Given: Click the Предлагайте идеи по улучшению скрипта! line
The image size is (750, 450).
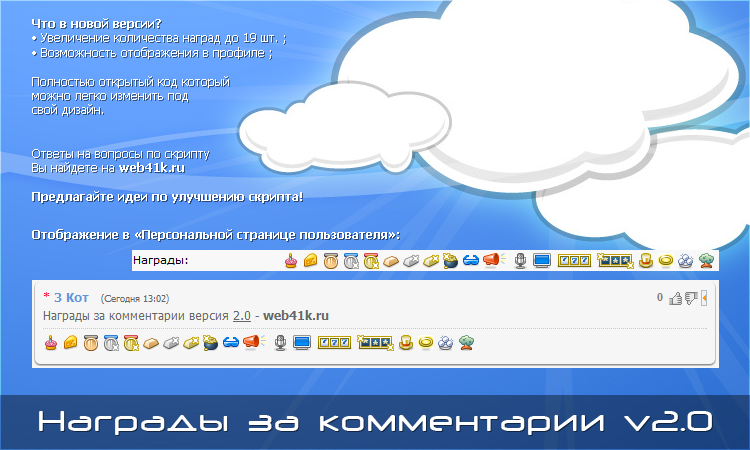Looking at the screenshot, I should (x=167, y=197).
